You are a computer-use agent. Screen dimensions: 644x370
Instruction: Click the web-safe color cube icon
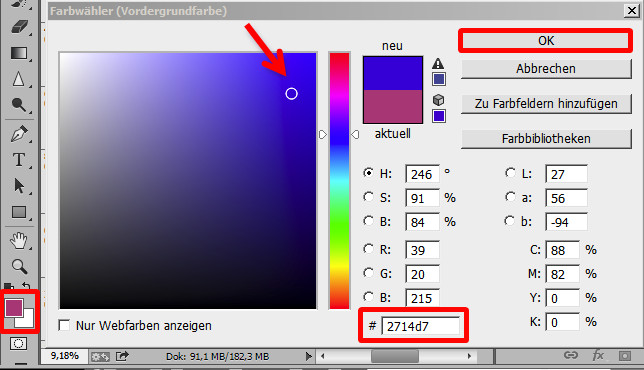438,100
